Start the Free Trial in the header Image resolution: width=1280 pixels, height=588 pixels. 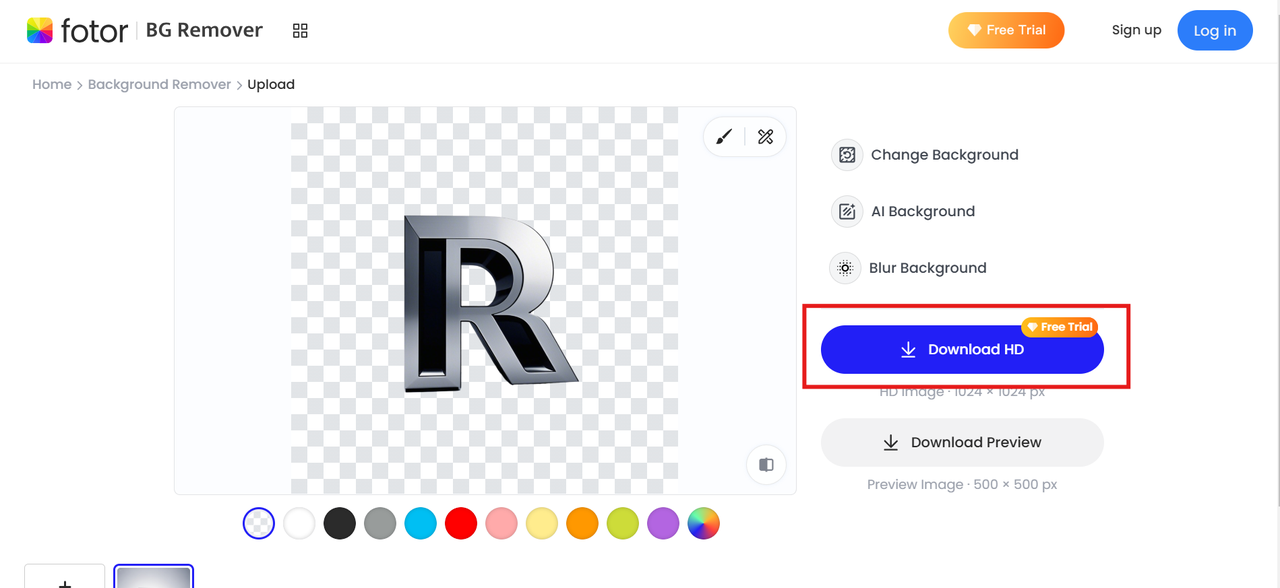pyautogui.click(x=1006, y=30)
